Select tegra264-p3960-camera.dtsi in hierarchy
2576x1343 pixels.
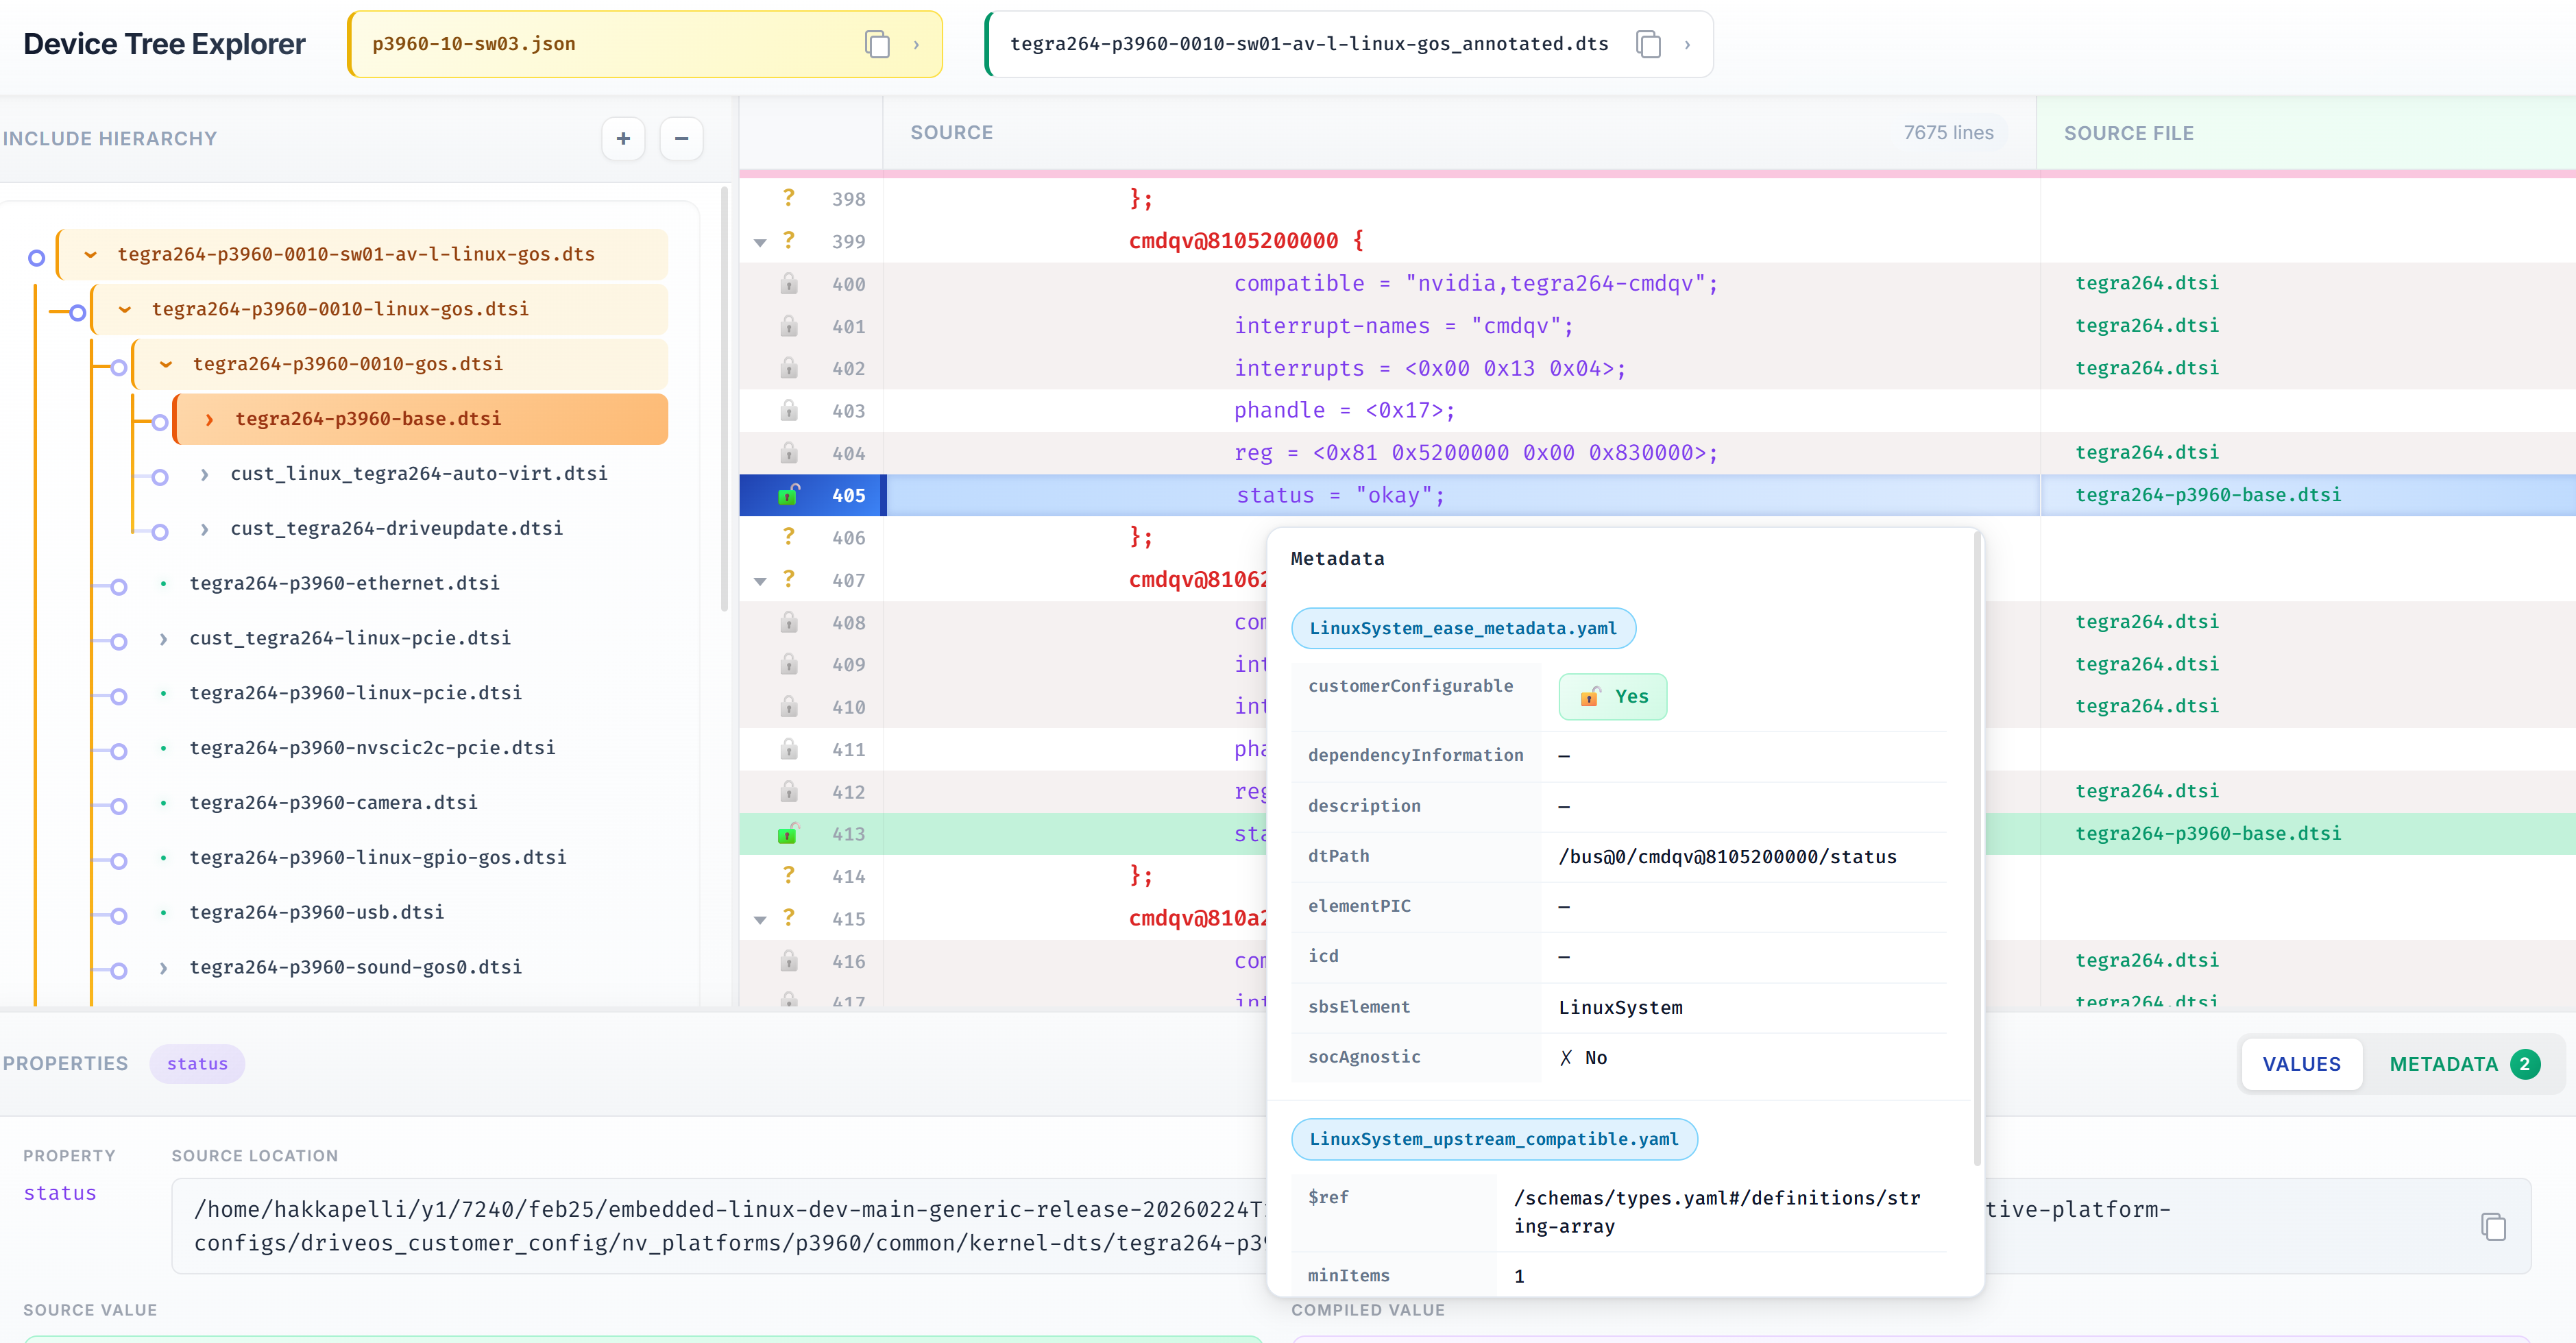click(x=333, y=803)
